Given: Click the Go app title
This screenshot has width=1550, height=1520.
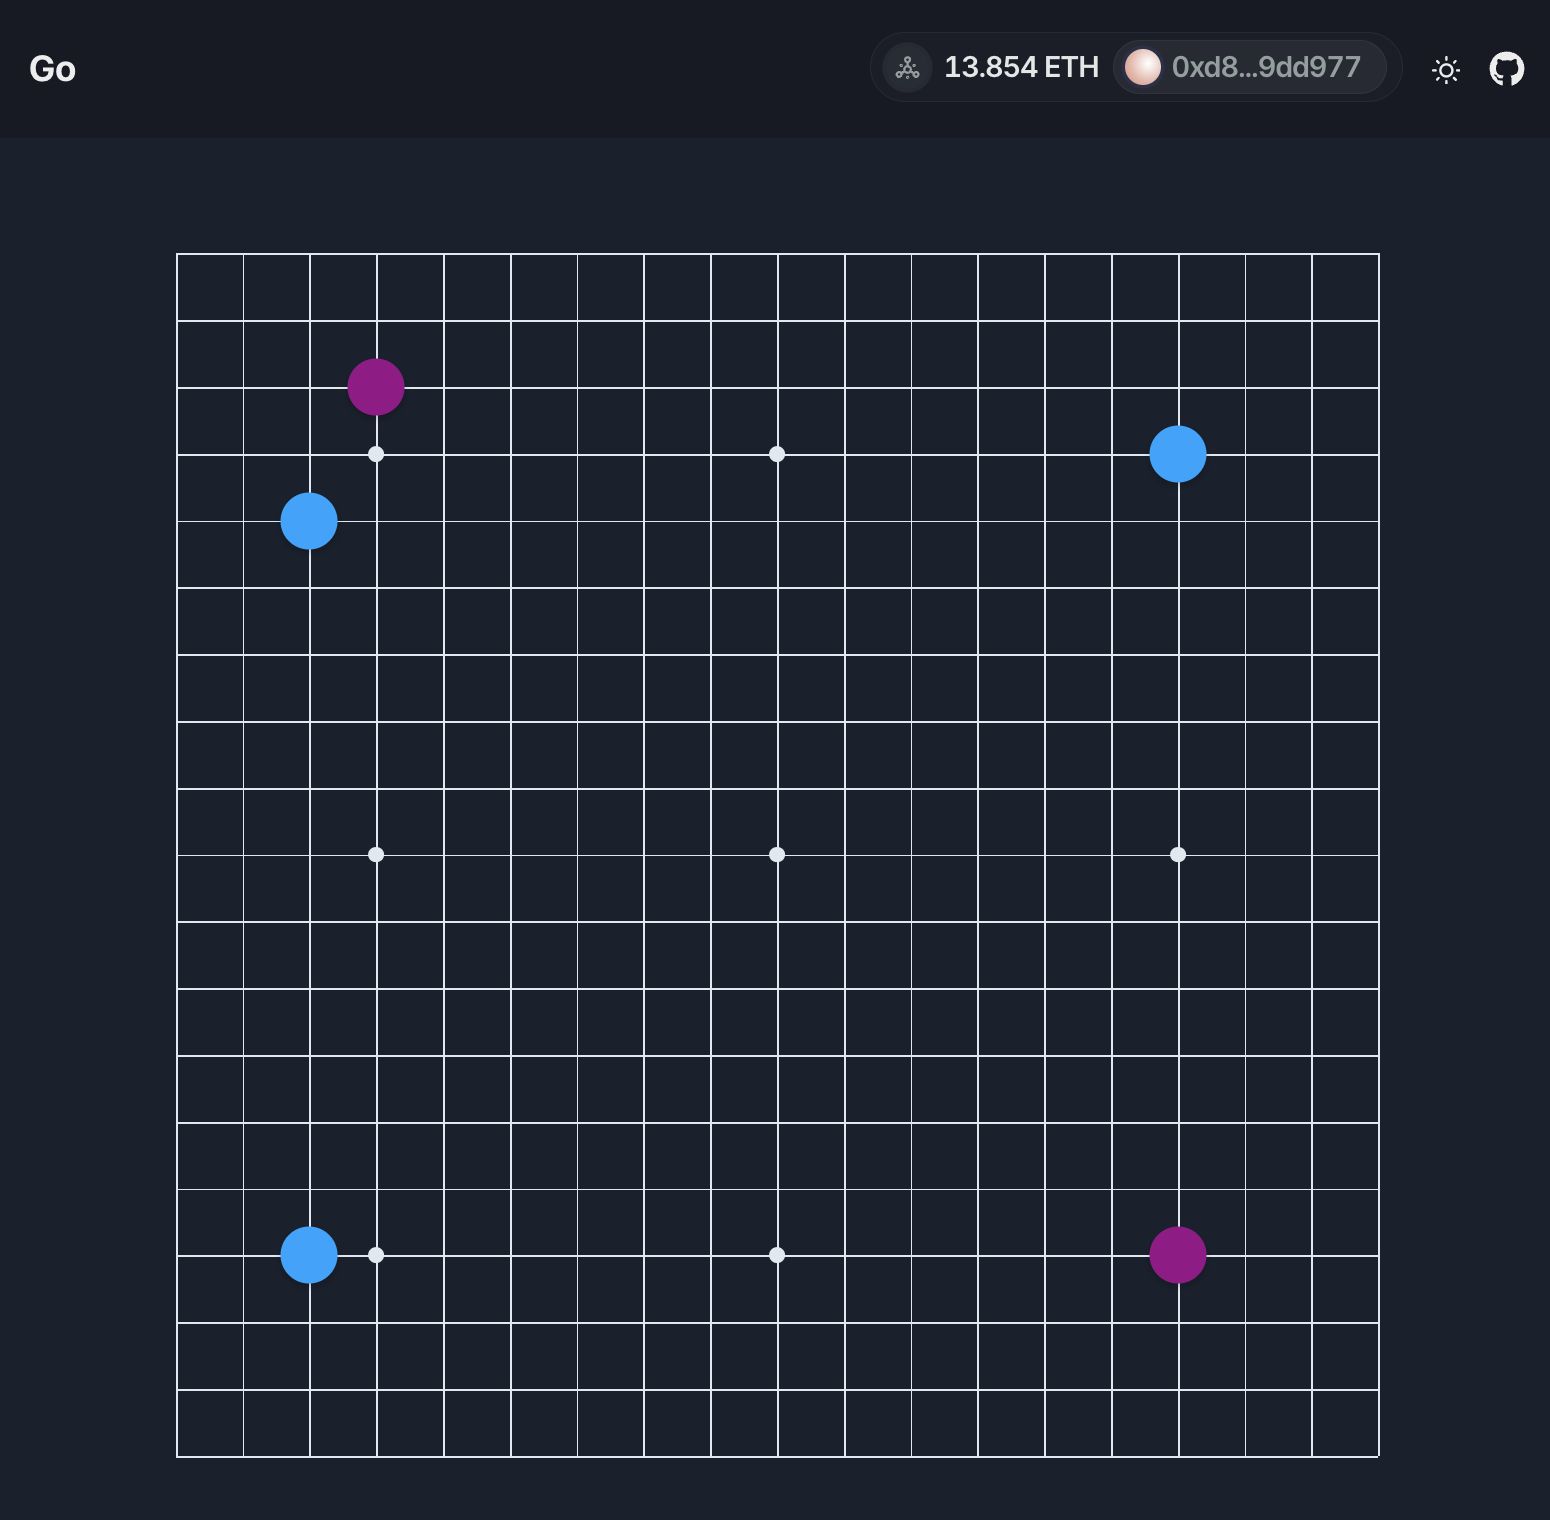Looking at the screenshot, I should (52, 69).
